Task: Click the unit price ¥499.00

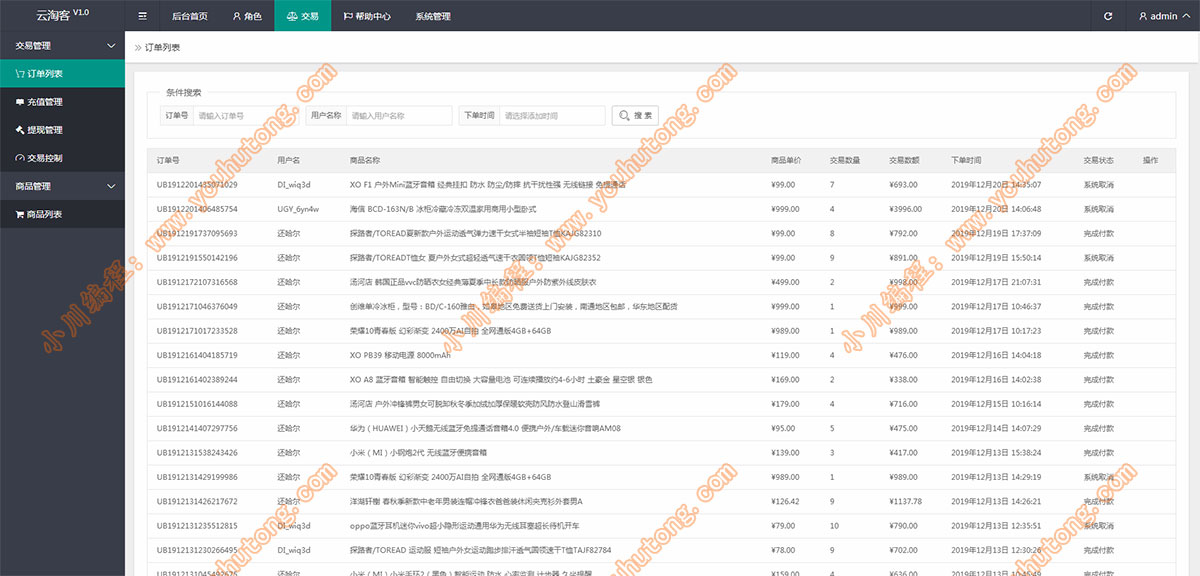Action: tap(786, 282)
